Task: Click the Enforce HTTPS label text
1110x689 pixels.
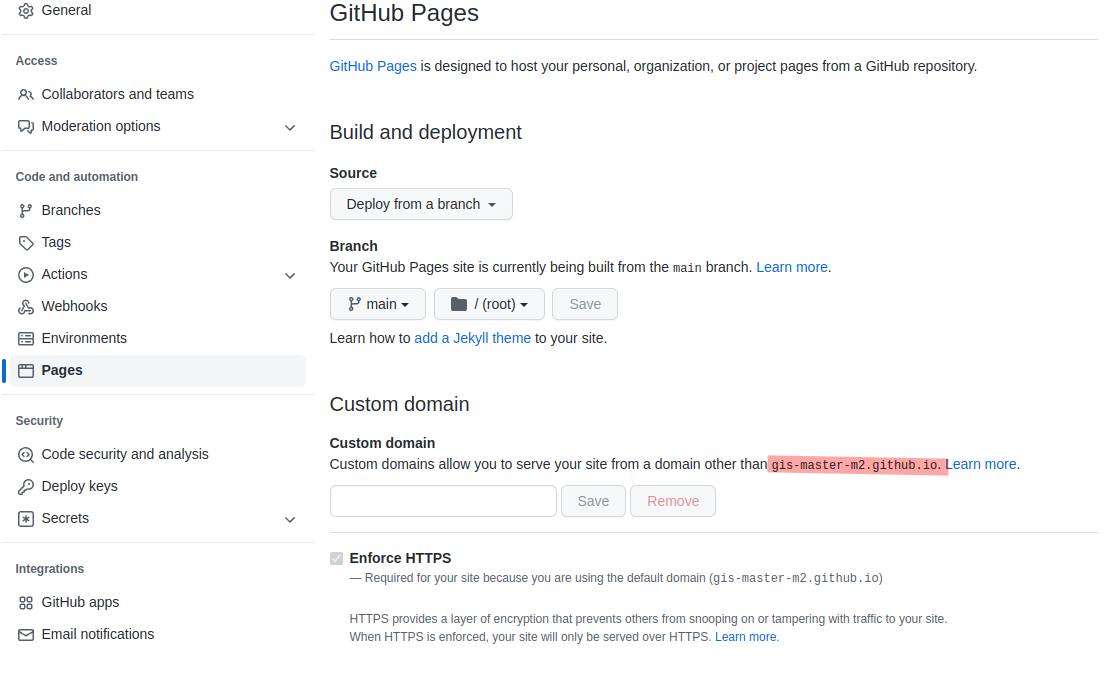Action: pos(400,558)
